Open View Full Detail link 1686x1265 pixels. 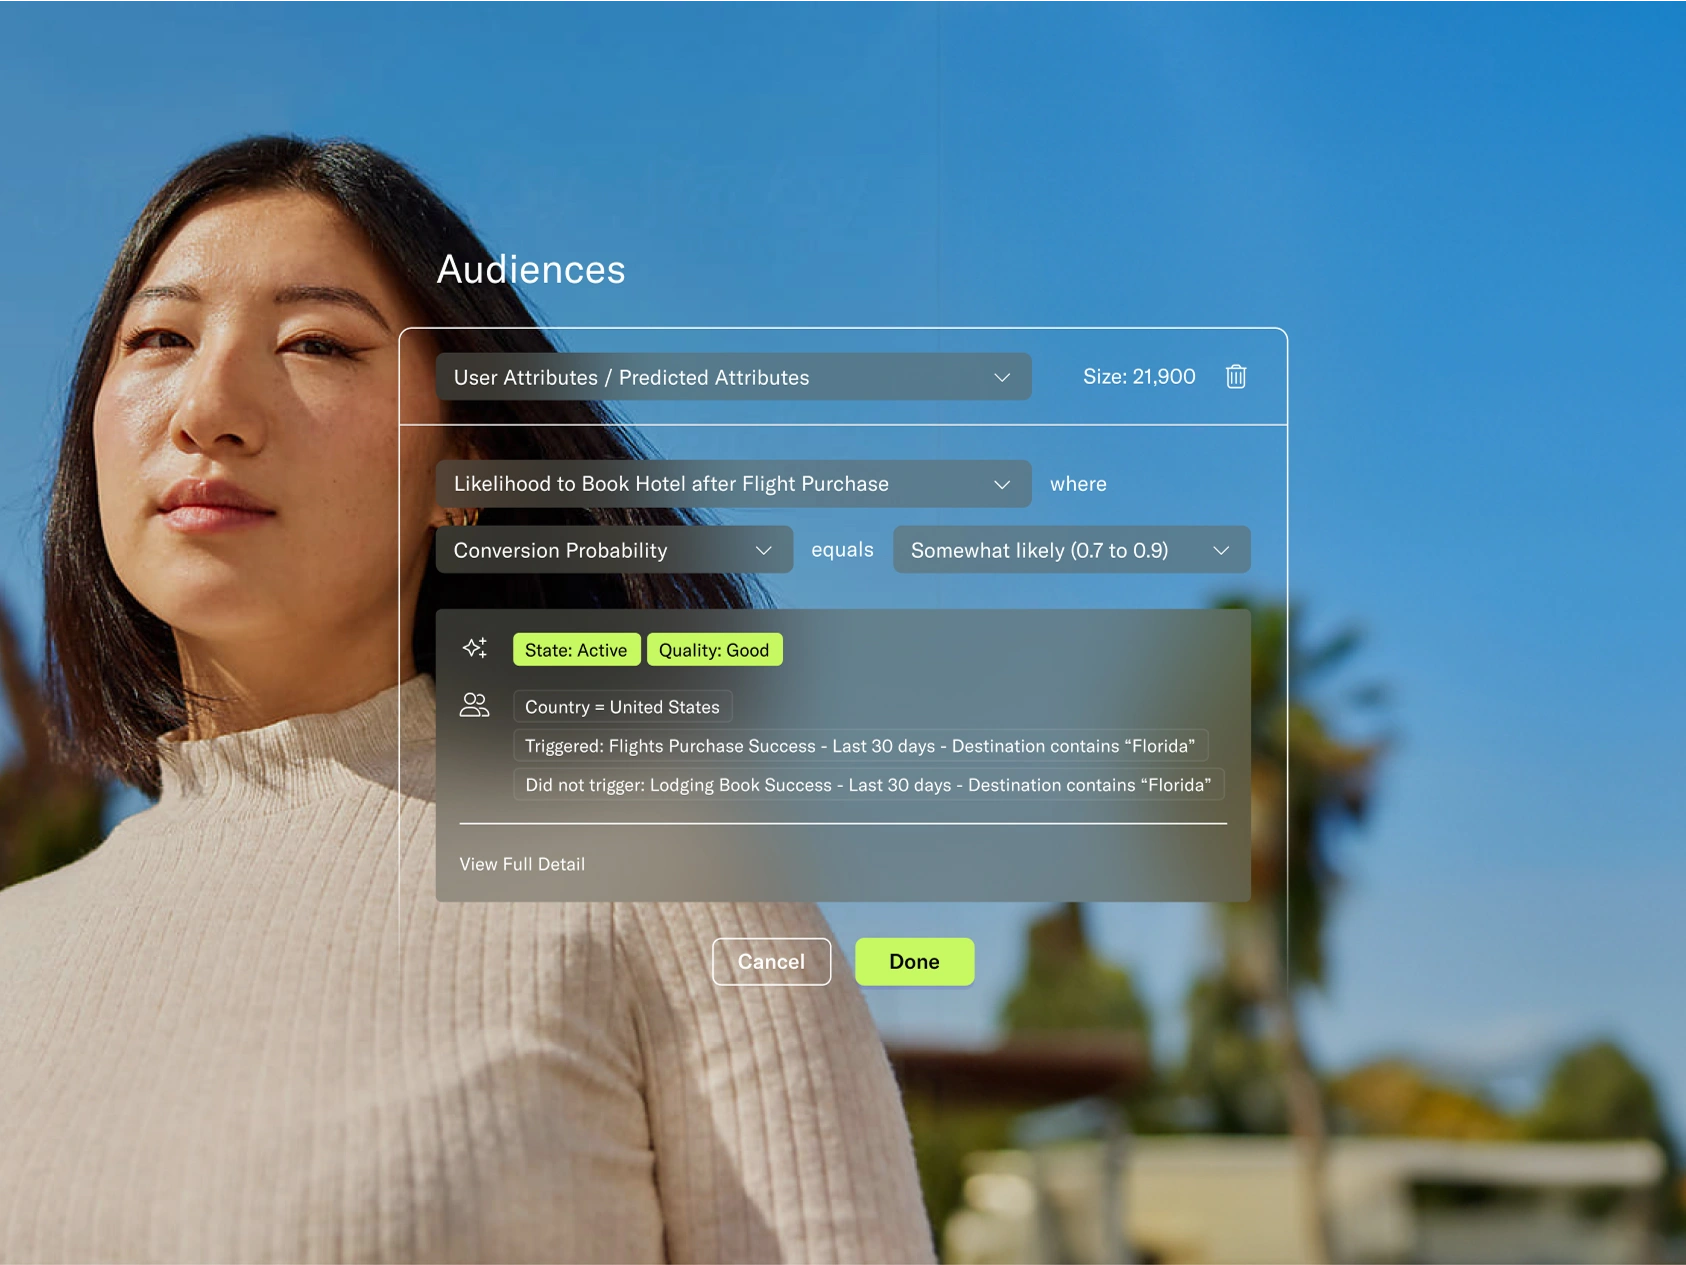pos(522,864)
